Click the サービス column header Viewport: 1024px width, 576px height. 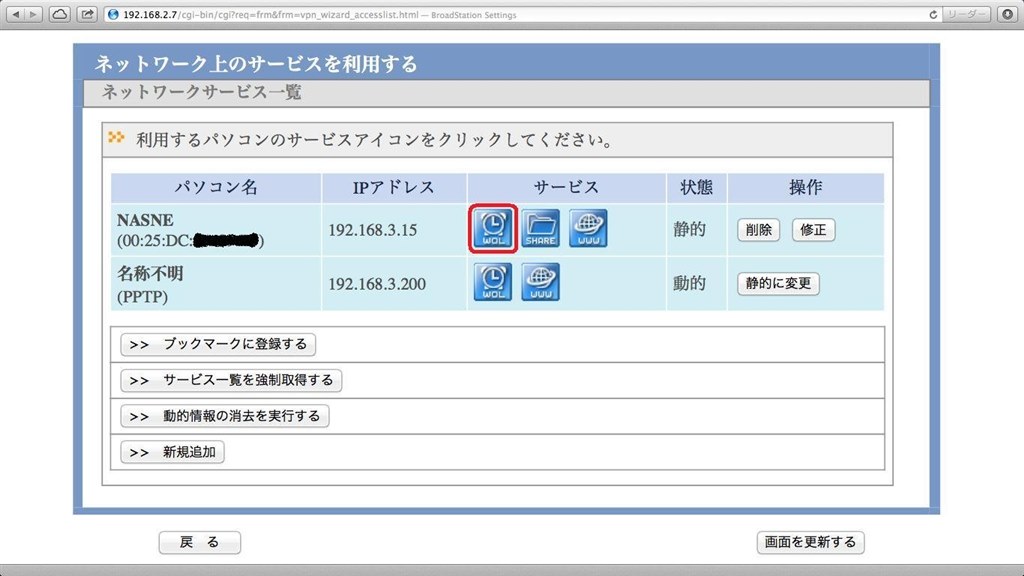tap(566, 187)
